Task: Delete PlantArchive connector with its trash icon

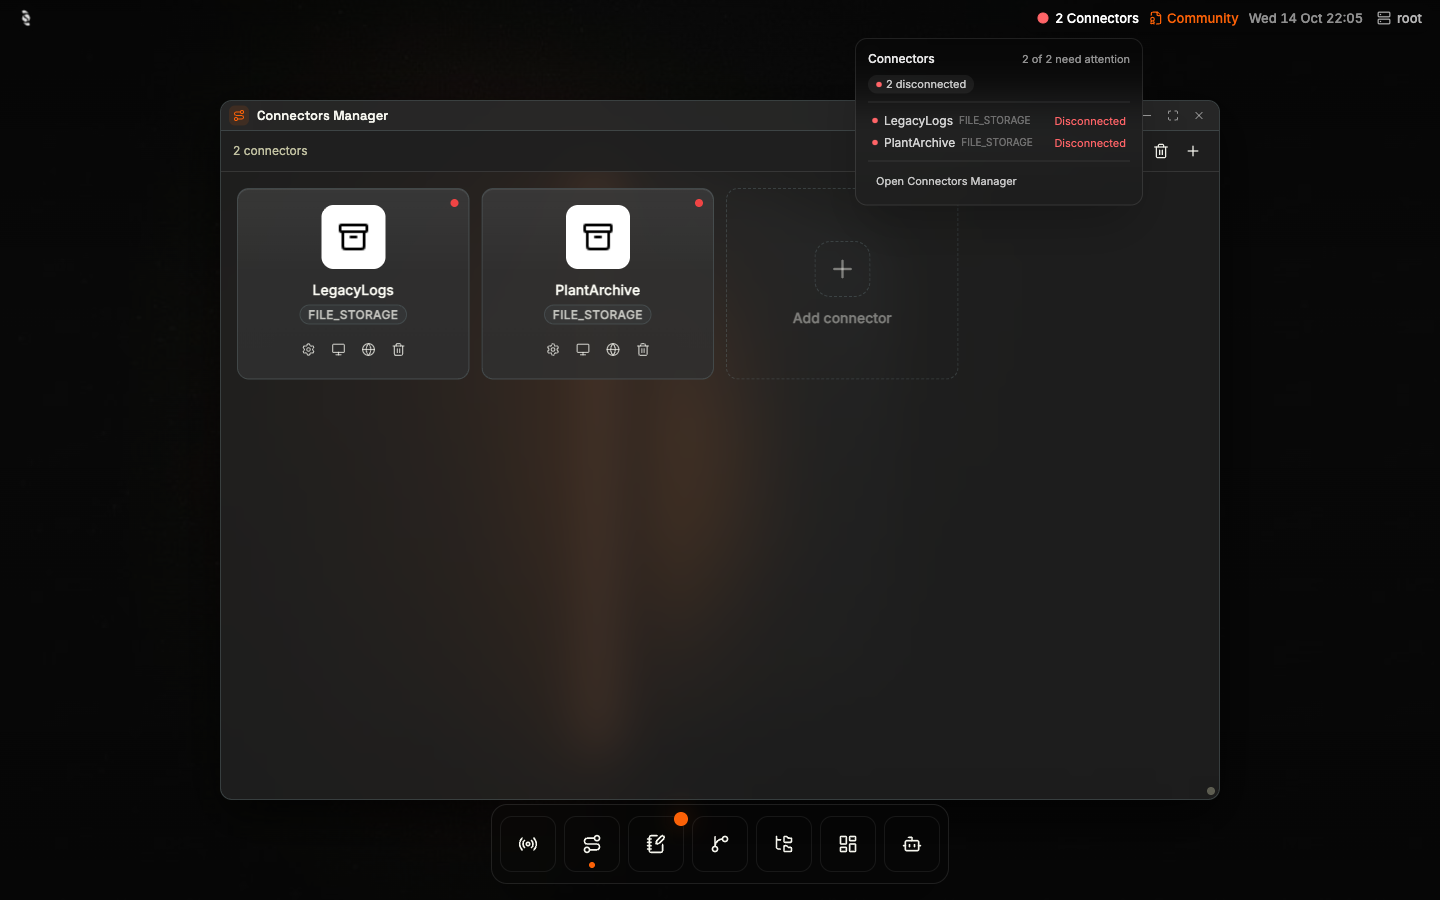Action: (643, 350)
